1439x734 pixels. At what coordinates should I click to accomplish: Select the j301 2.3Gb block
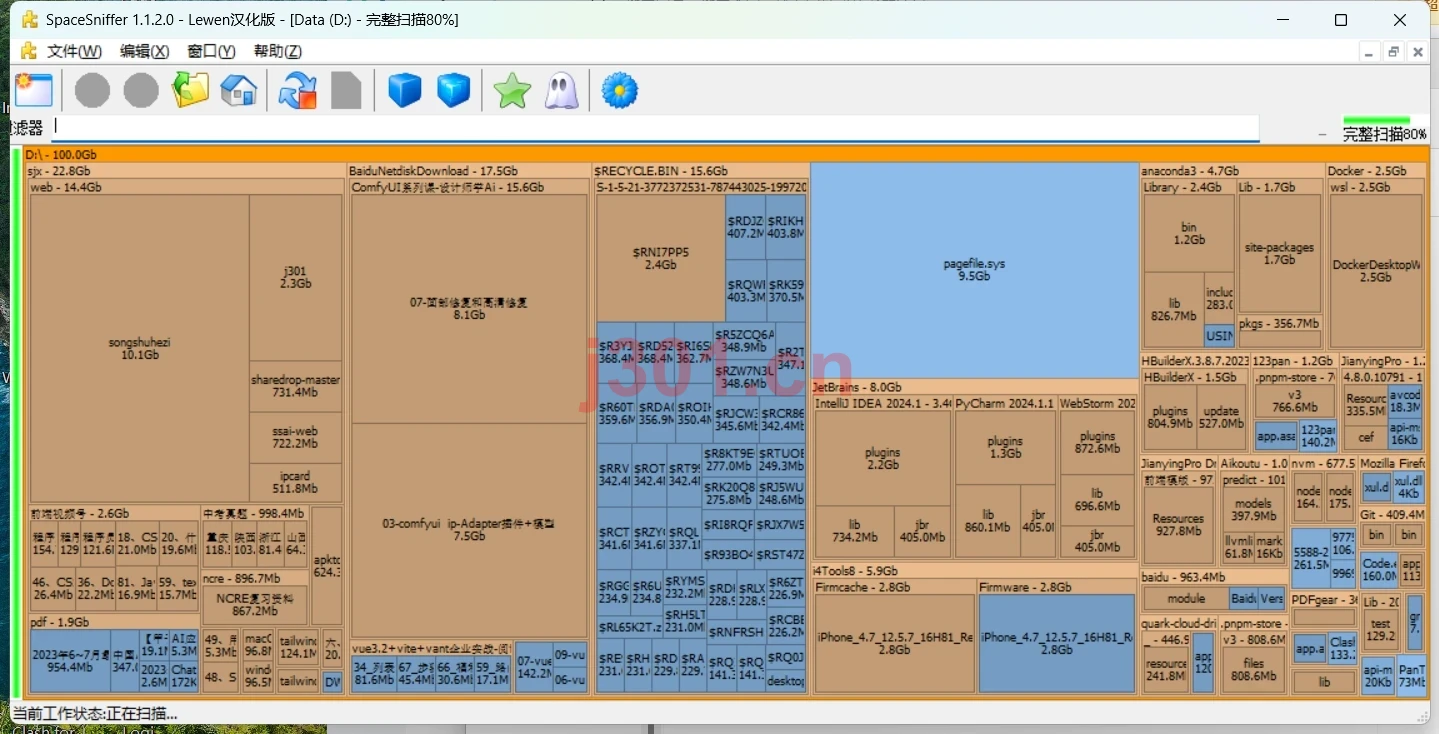pyautogui.click(x=296, y=277)
